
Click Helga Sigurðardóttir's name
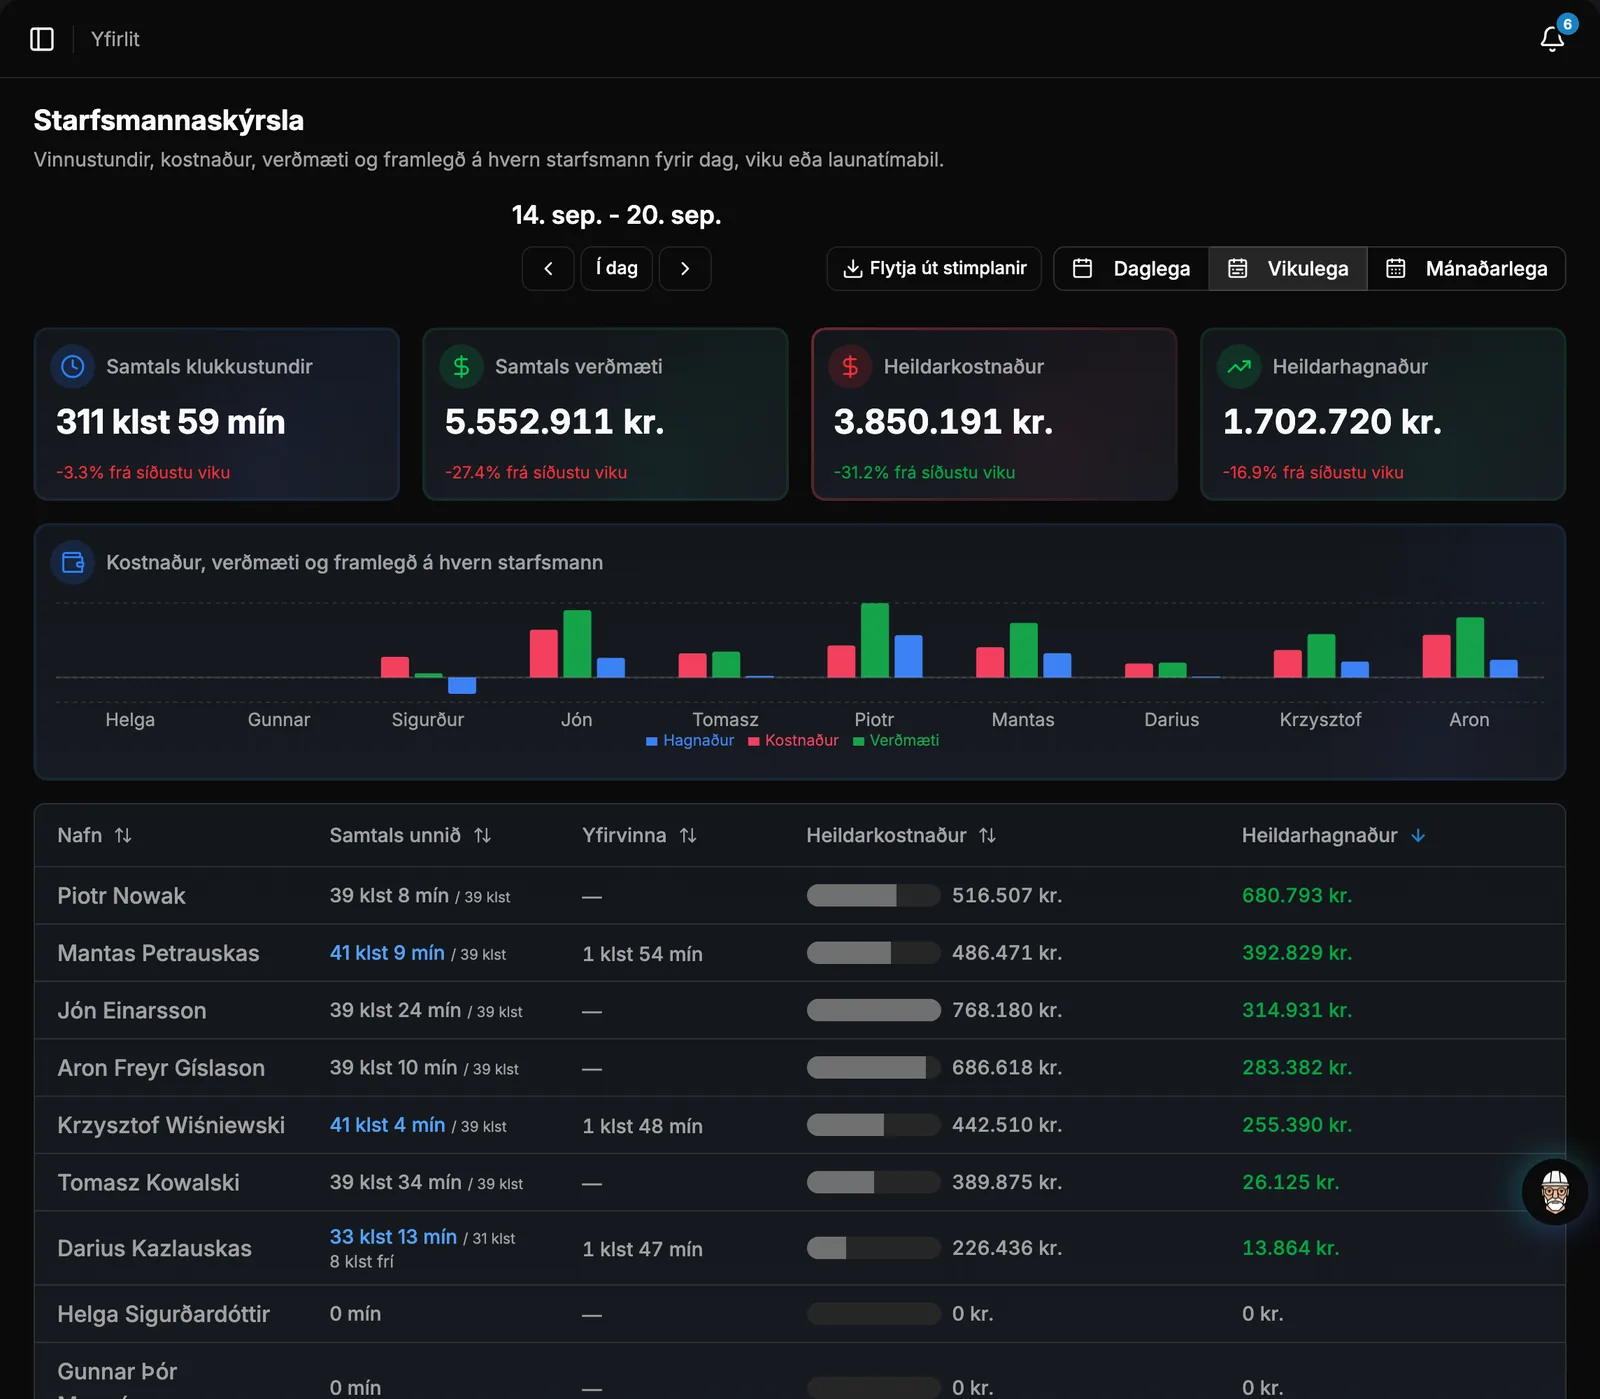164,1314
